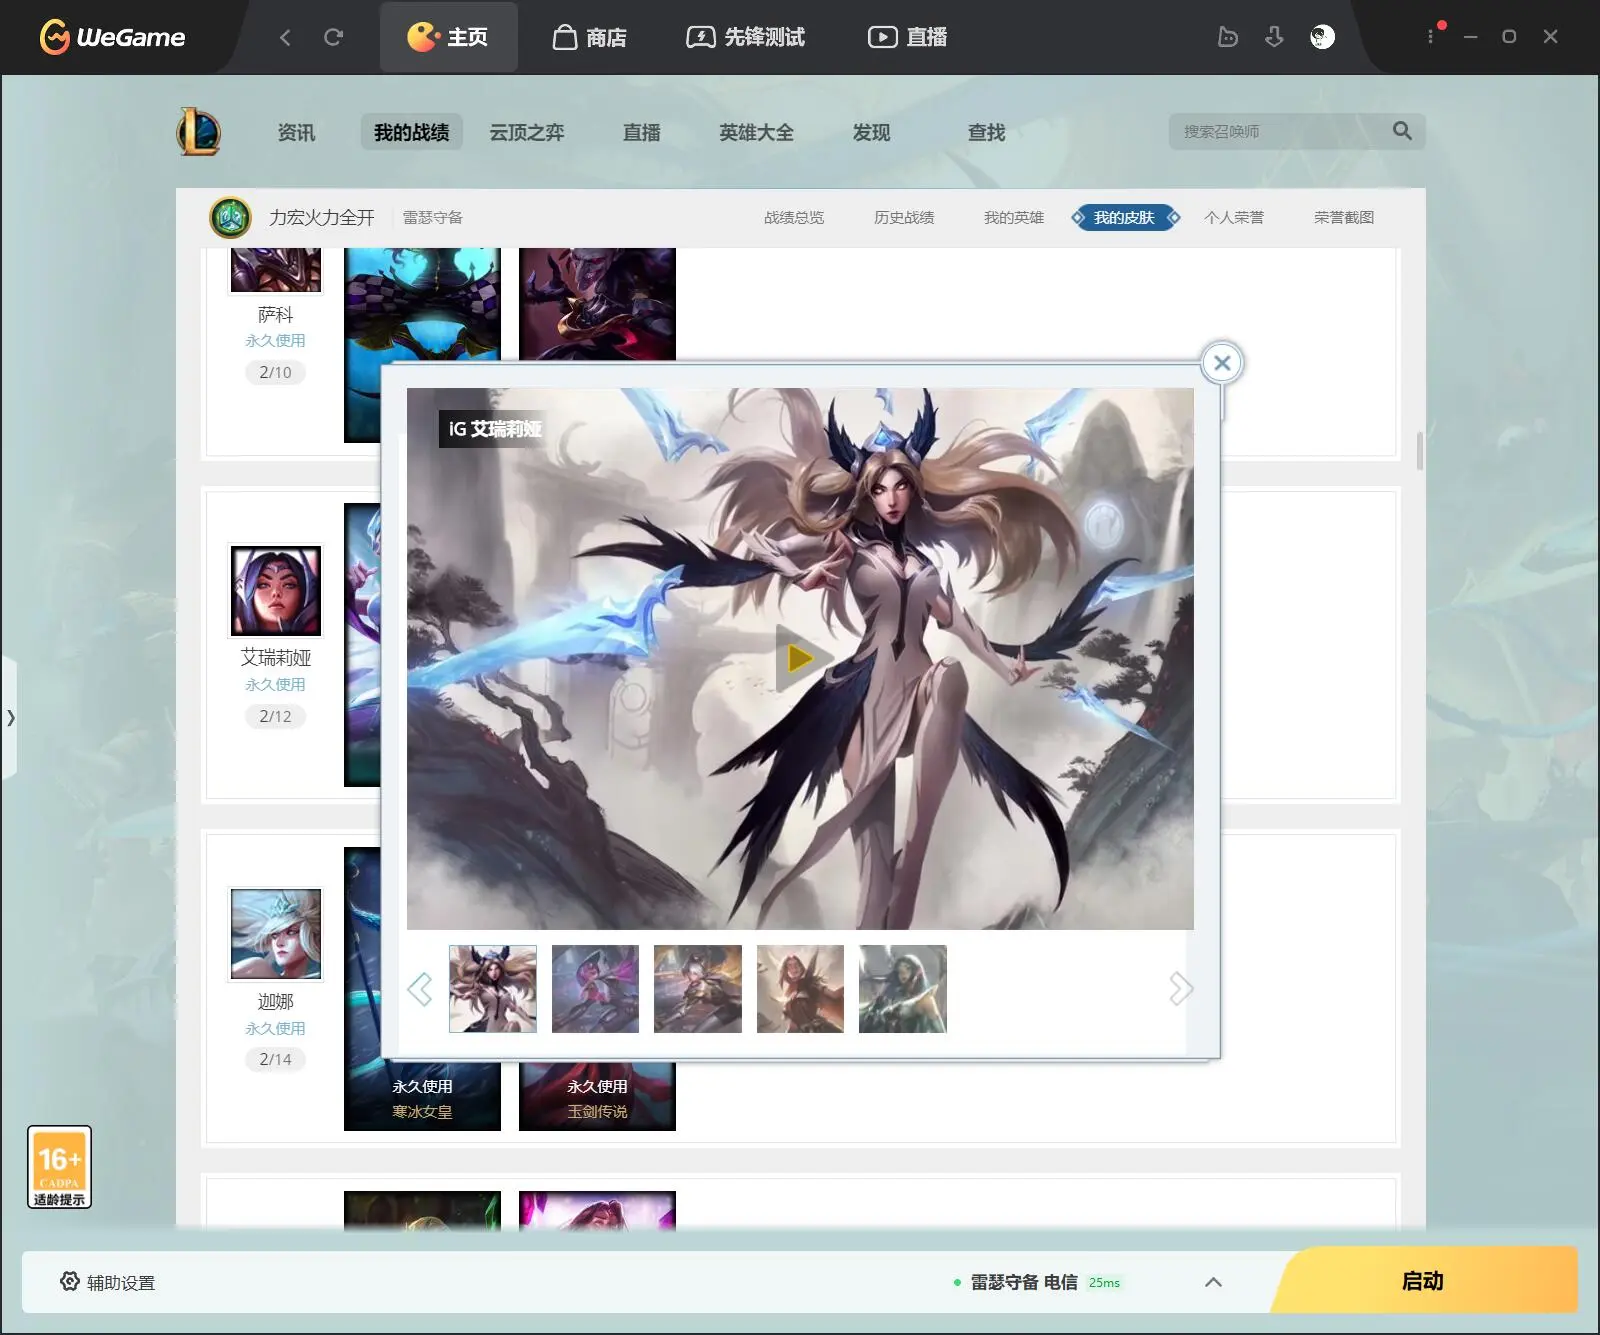The height and width of the screenshot is (1335, 1600).
Task: Refresh the page with the reload icon
Action: [334, 37]
